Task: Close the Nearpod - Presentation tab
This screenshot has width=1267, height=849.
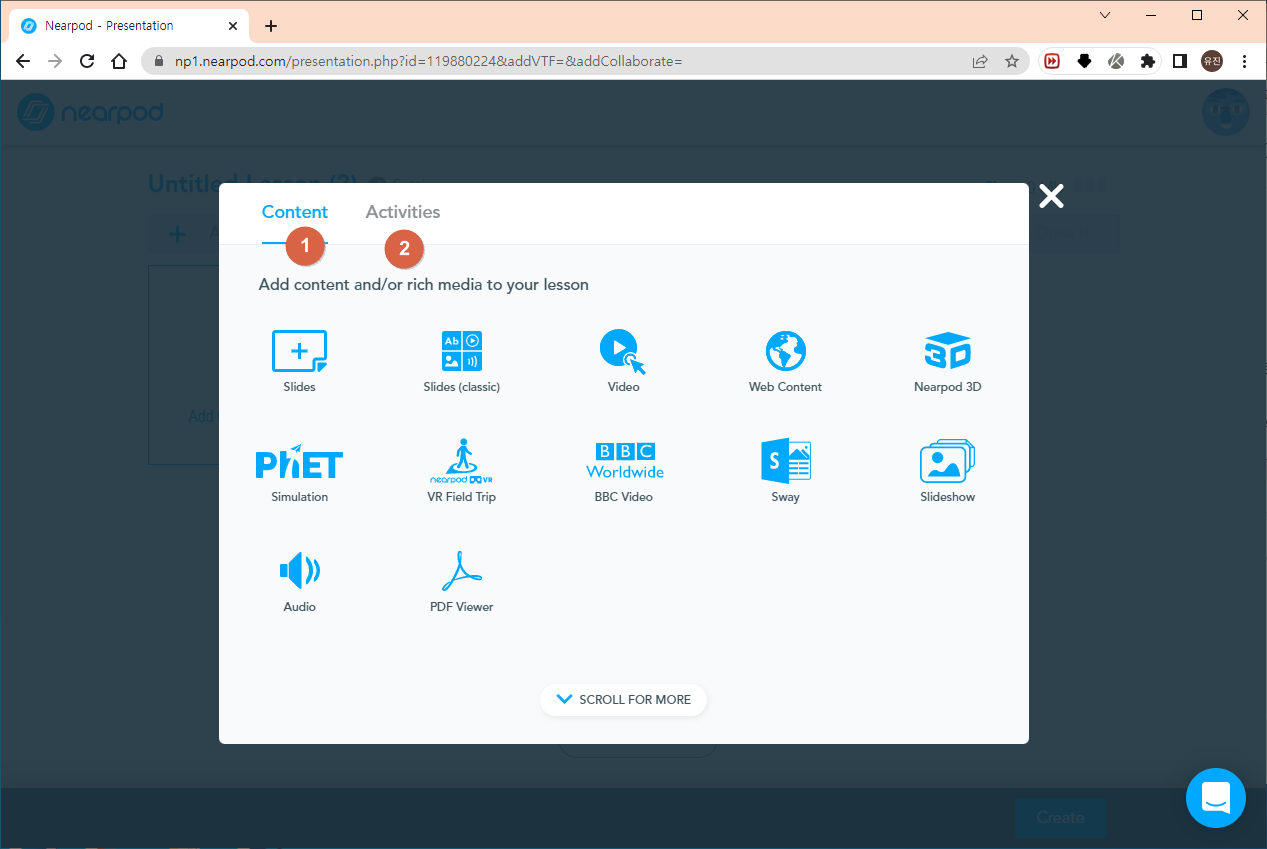Action: 233,26
